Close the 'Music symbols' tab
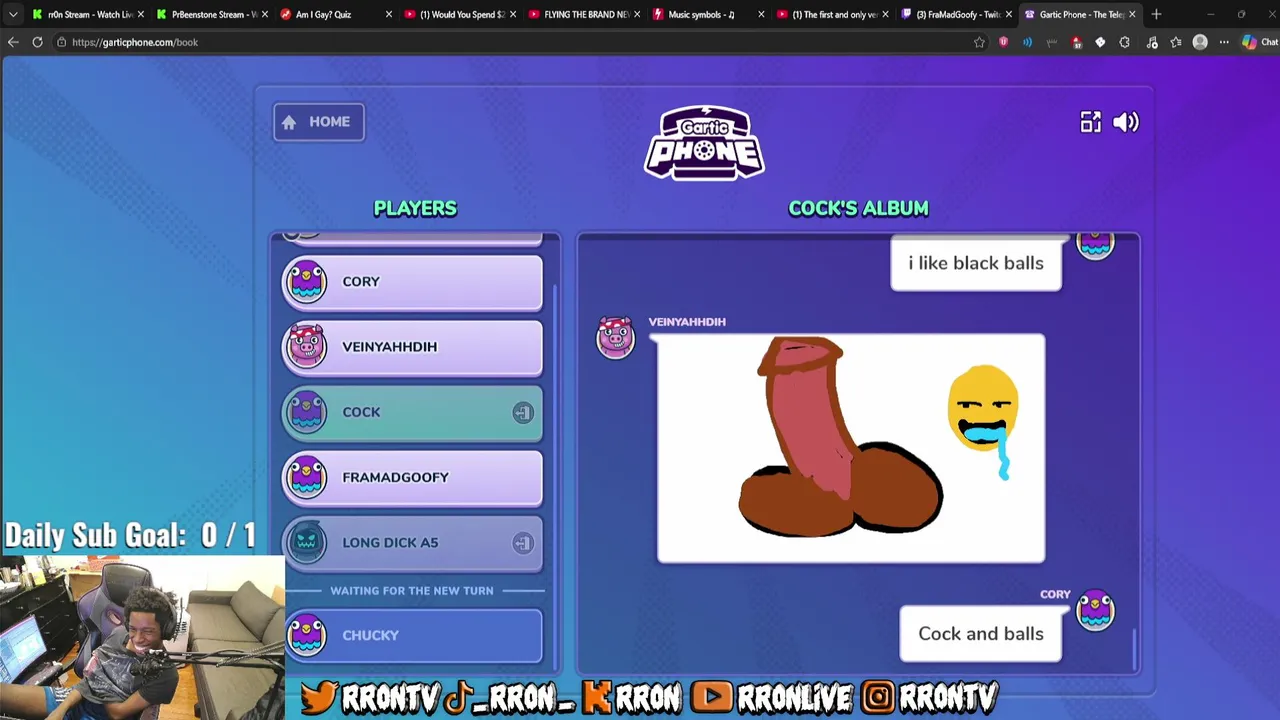1280x720 pixels. 761,14
